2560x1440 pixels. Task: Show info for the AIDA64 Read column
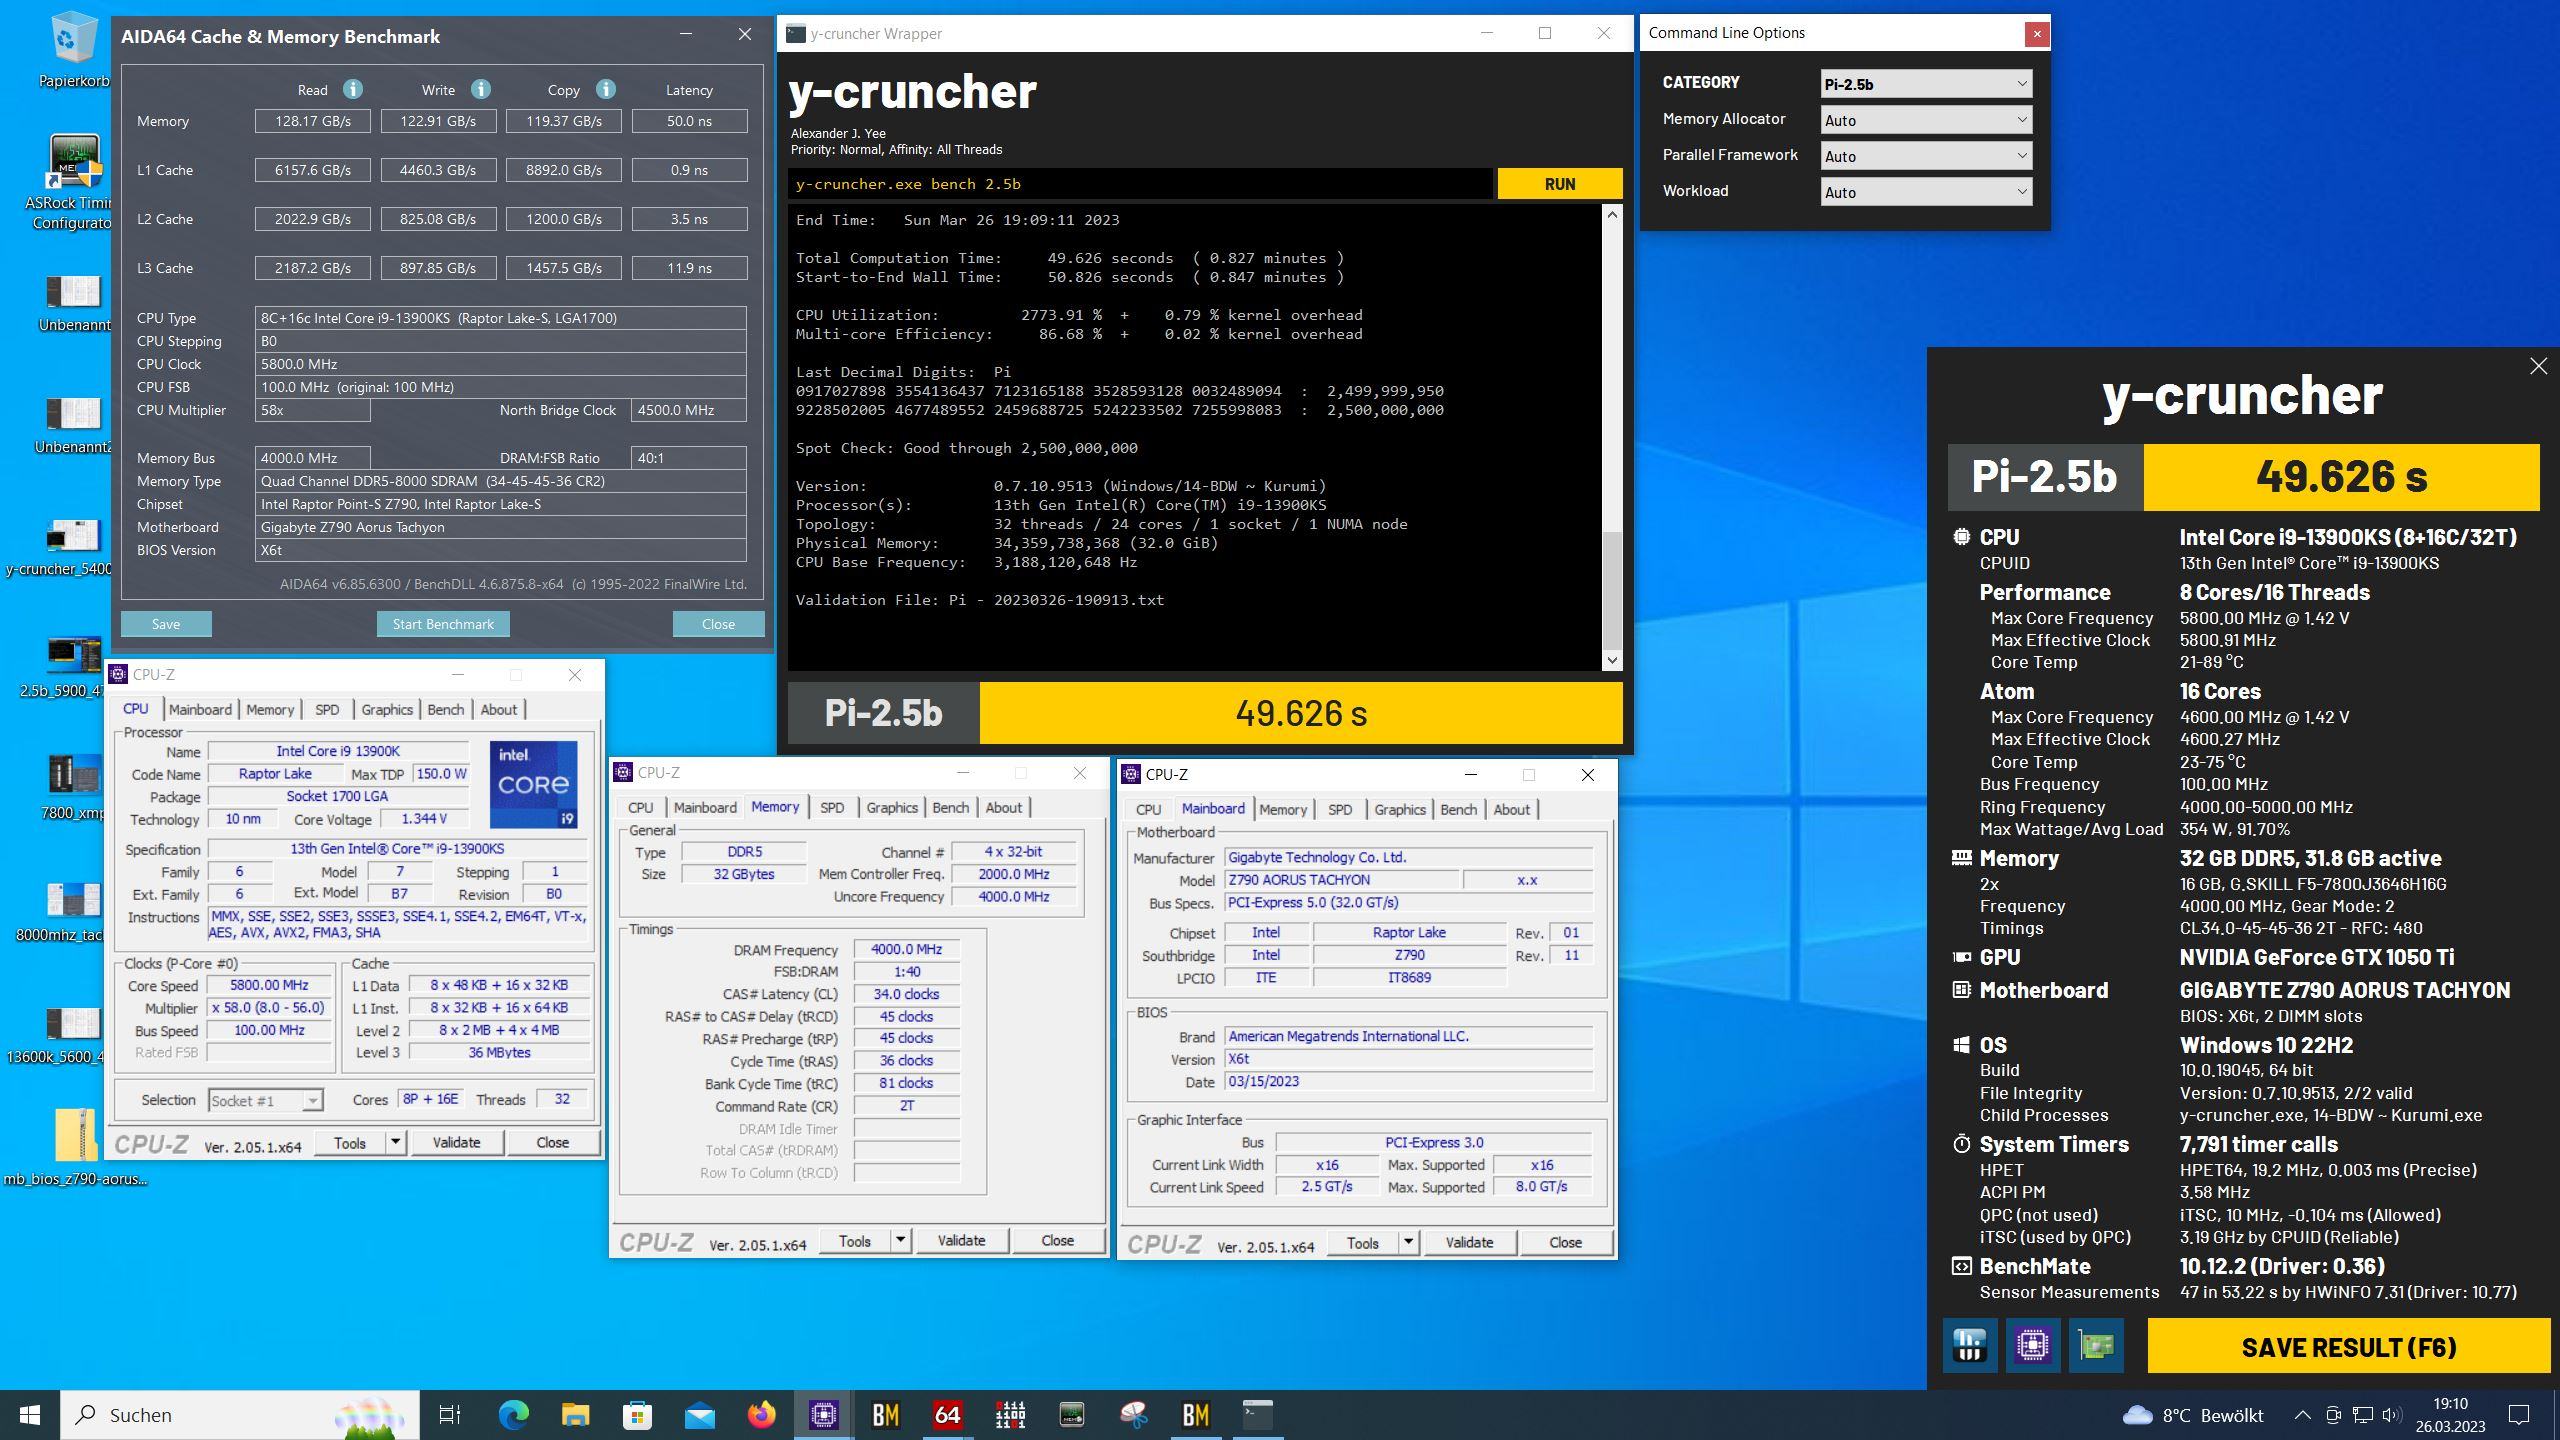tap(352, 89)
